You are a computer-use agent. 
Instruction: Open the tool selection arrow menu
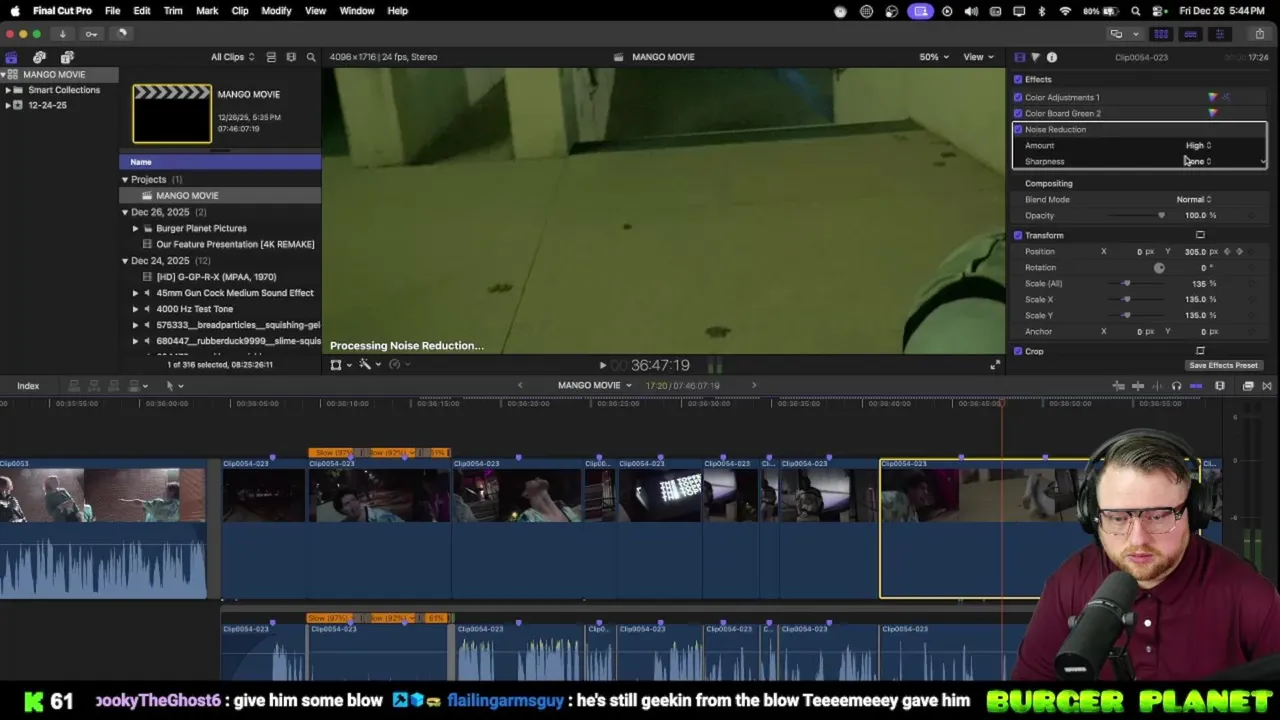point(173,386)
